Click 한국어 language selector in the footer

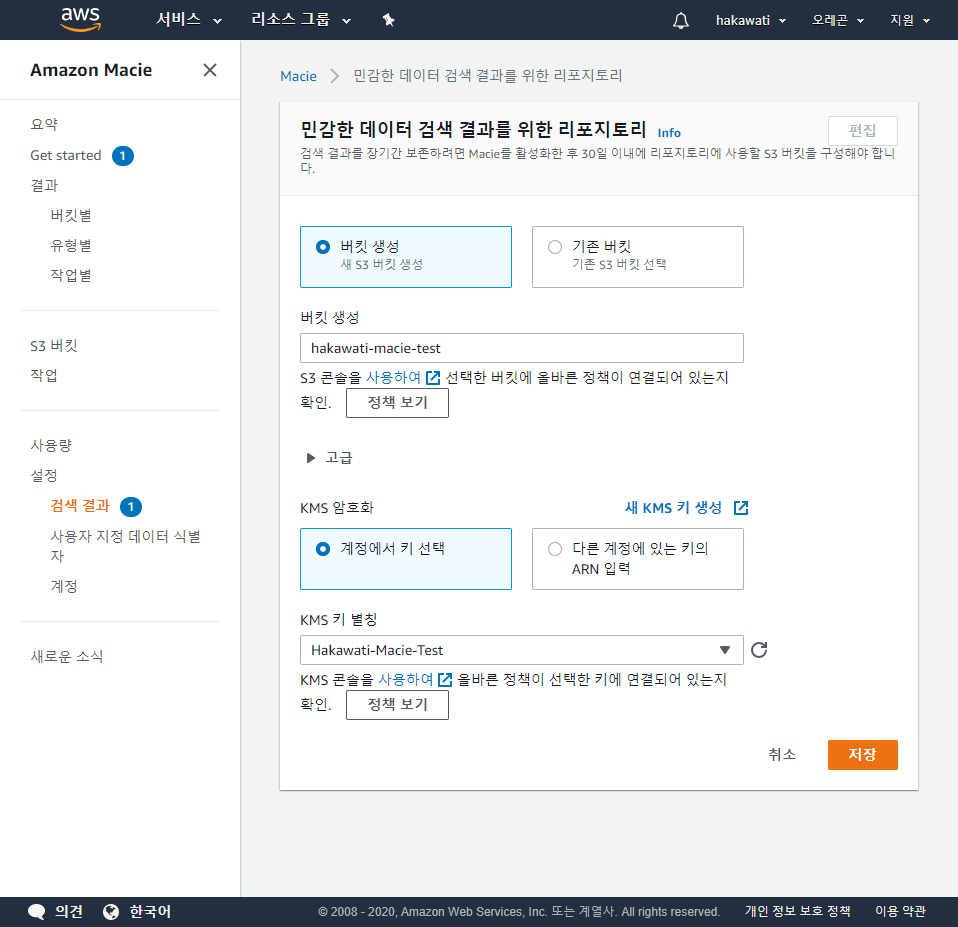pos(150,912)
